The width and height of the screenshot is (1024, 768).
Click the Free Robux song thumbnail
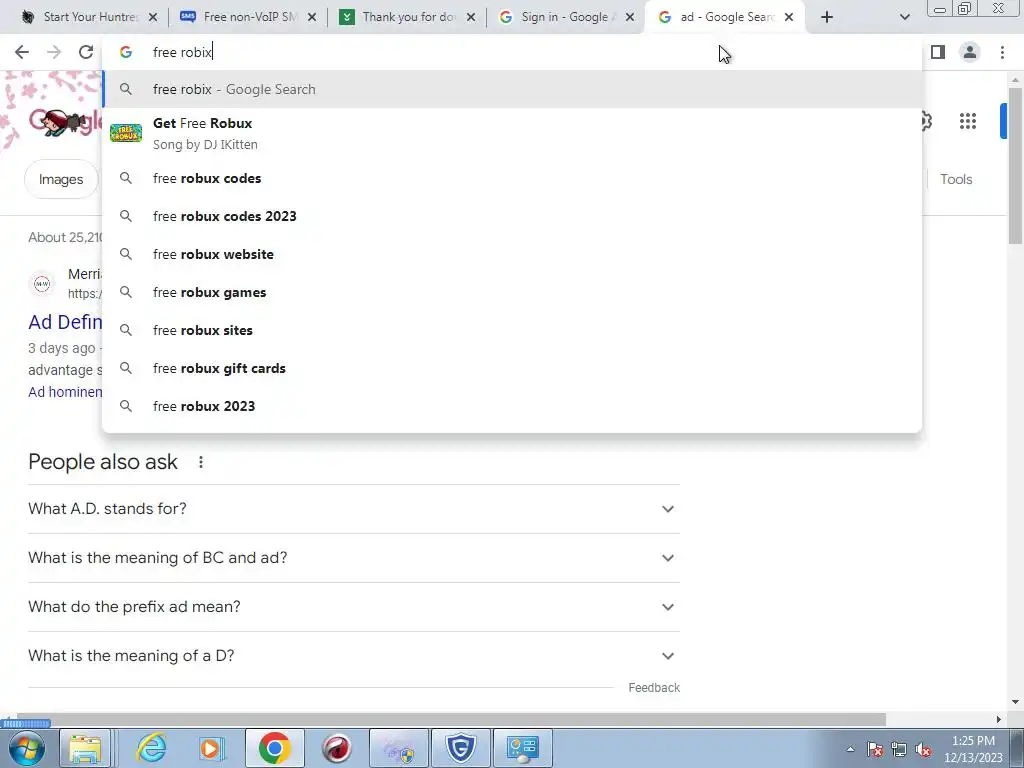click(x=125, y=133)
